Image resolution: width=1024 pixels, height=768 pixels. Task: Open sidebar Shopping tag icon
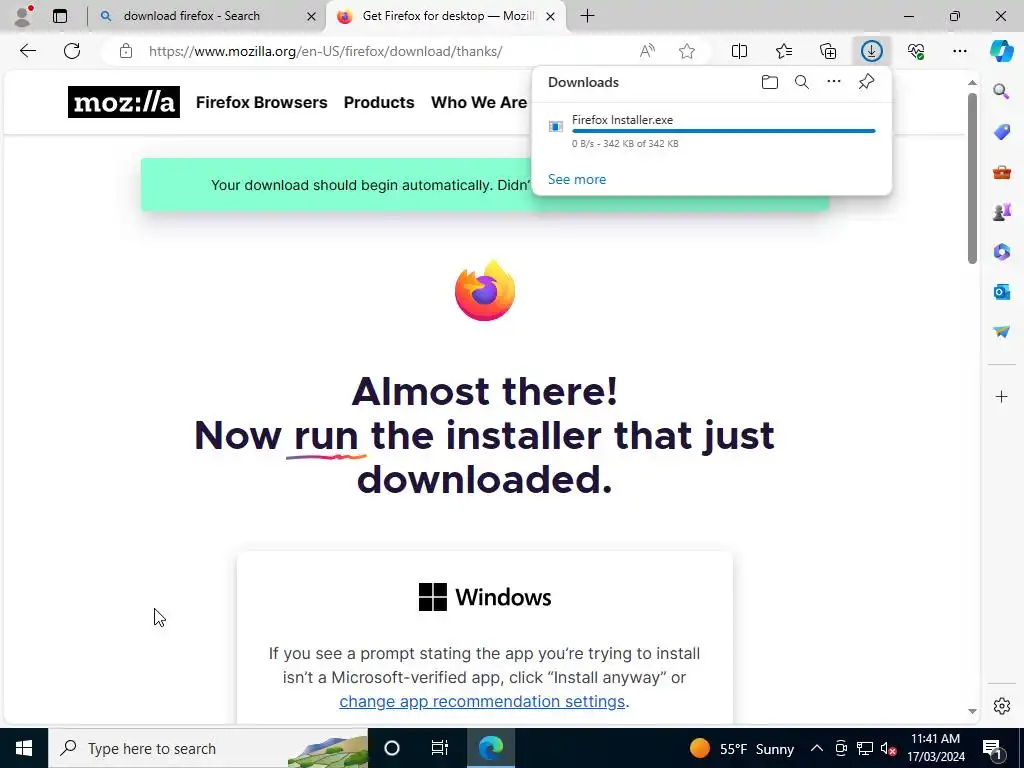(x=1002, y=131)
